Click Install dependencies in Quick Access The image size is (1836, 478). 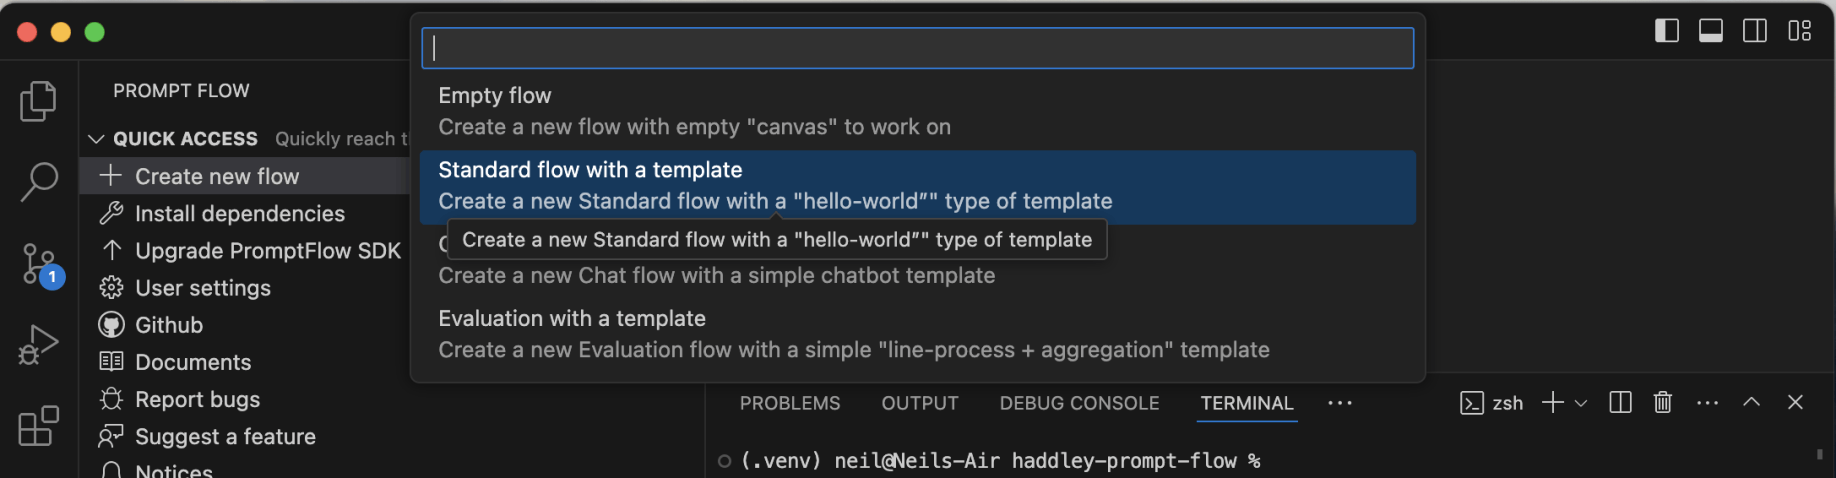point(239,213)
